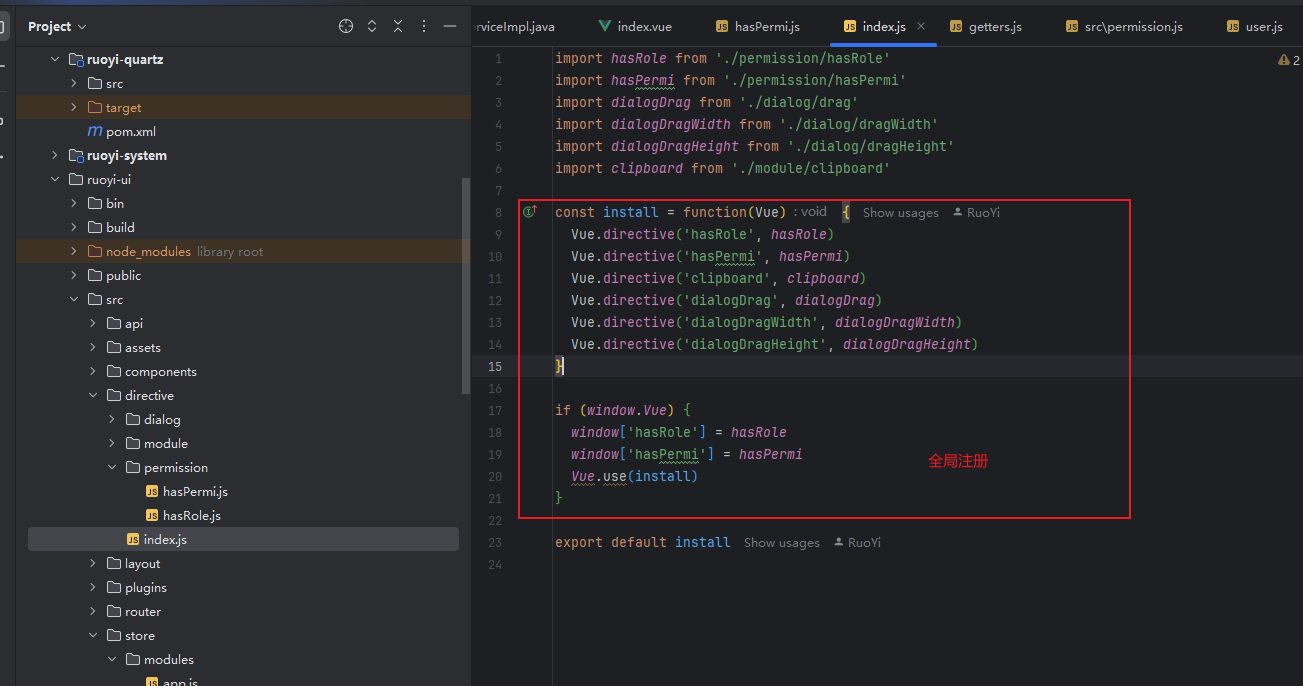Switch to the src\permission.js tab

(1123, 26)
